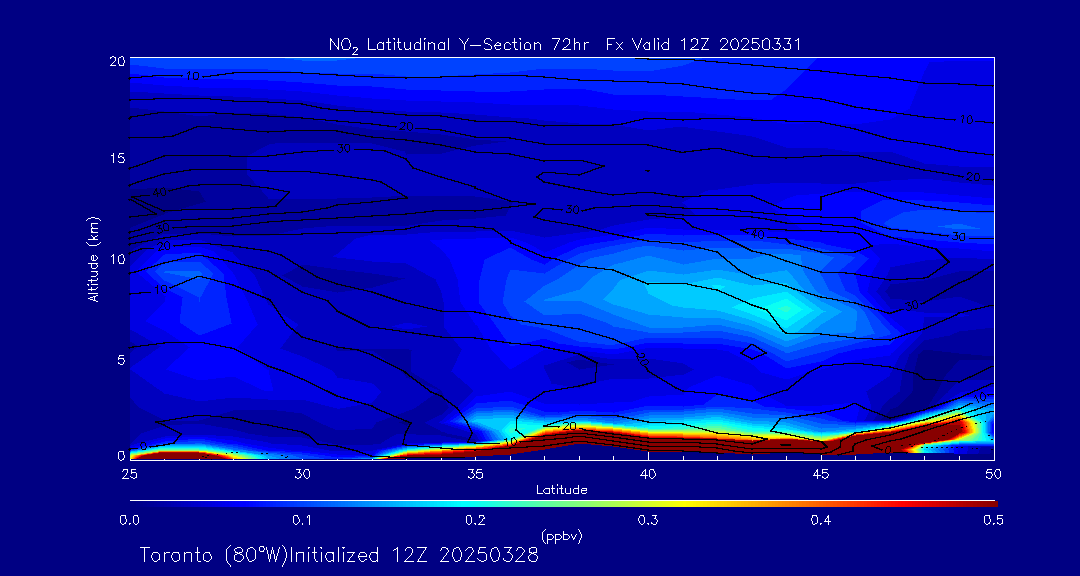Click altitude axis tick label '20'

click(117, 61)
